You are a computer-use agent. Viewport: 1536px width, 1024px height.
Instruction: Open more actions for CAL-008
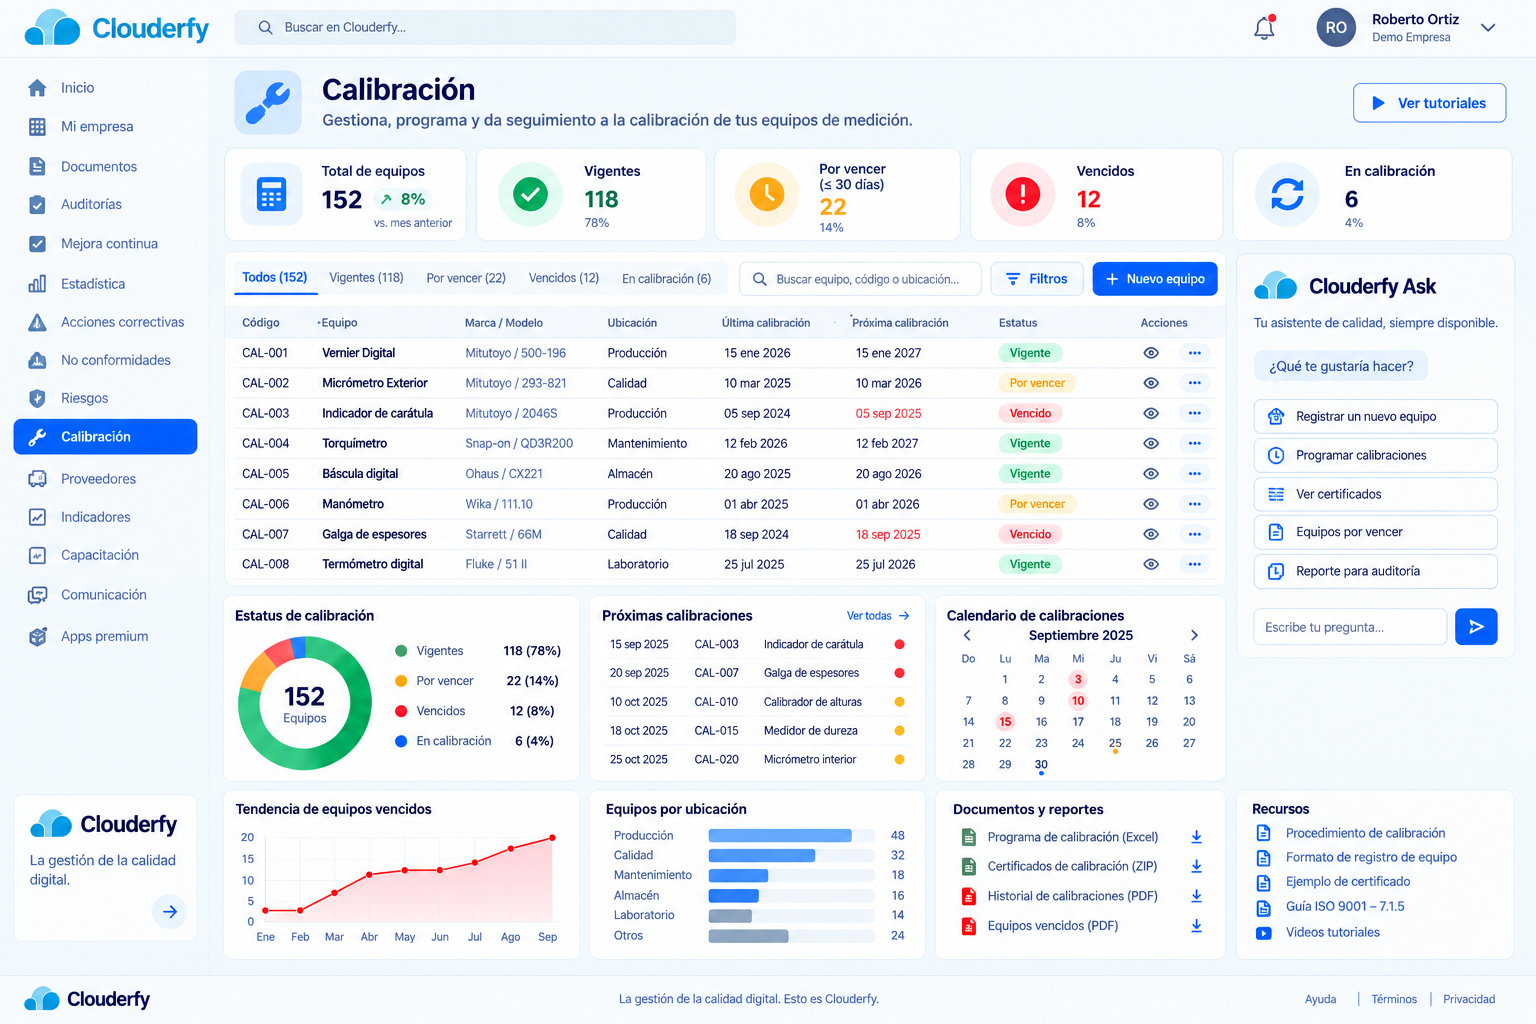pyautogui.click(x=1194, y=564)
